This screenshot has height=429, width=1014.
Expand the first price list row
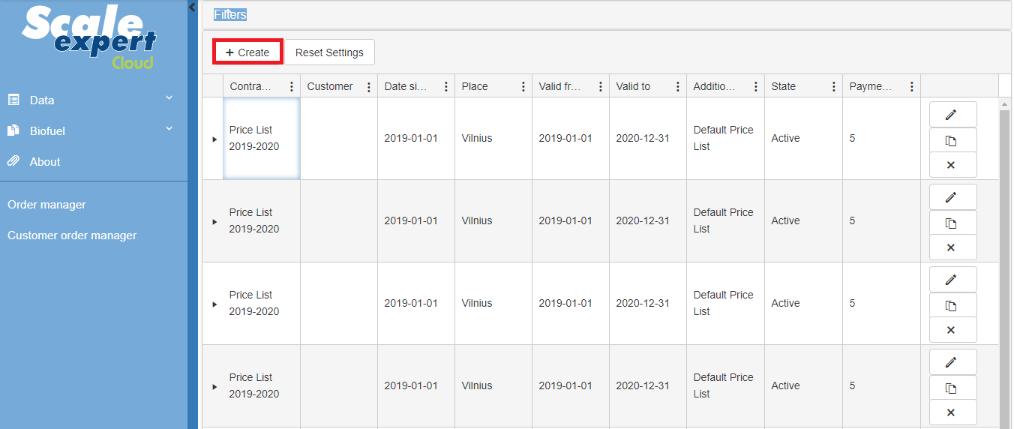214,139
